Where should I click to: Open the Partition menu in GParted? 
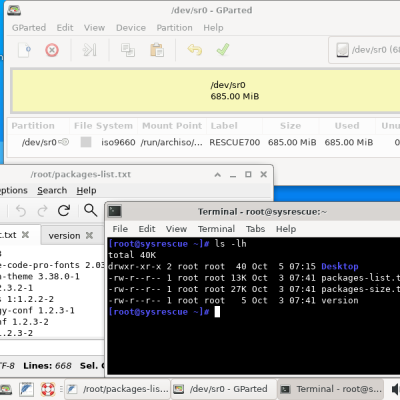(174, 28)
